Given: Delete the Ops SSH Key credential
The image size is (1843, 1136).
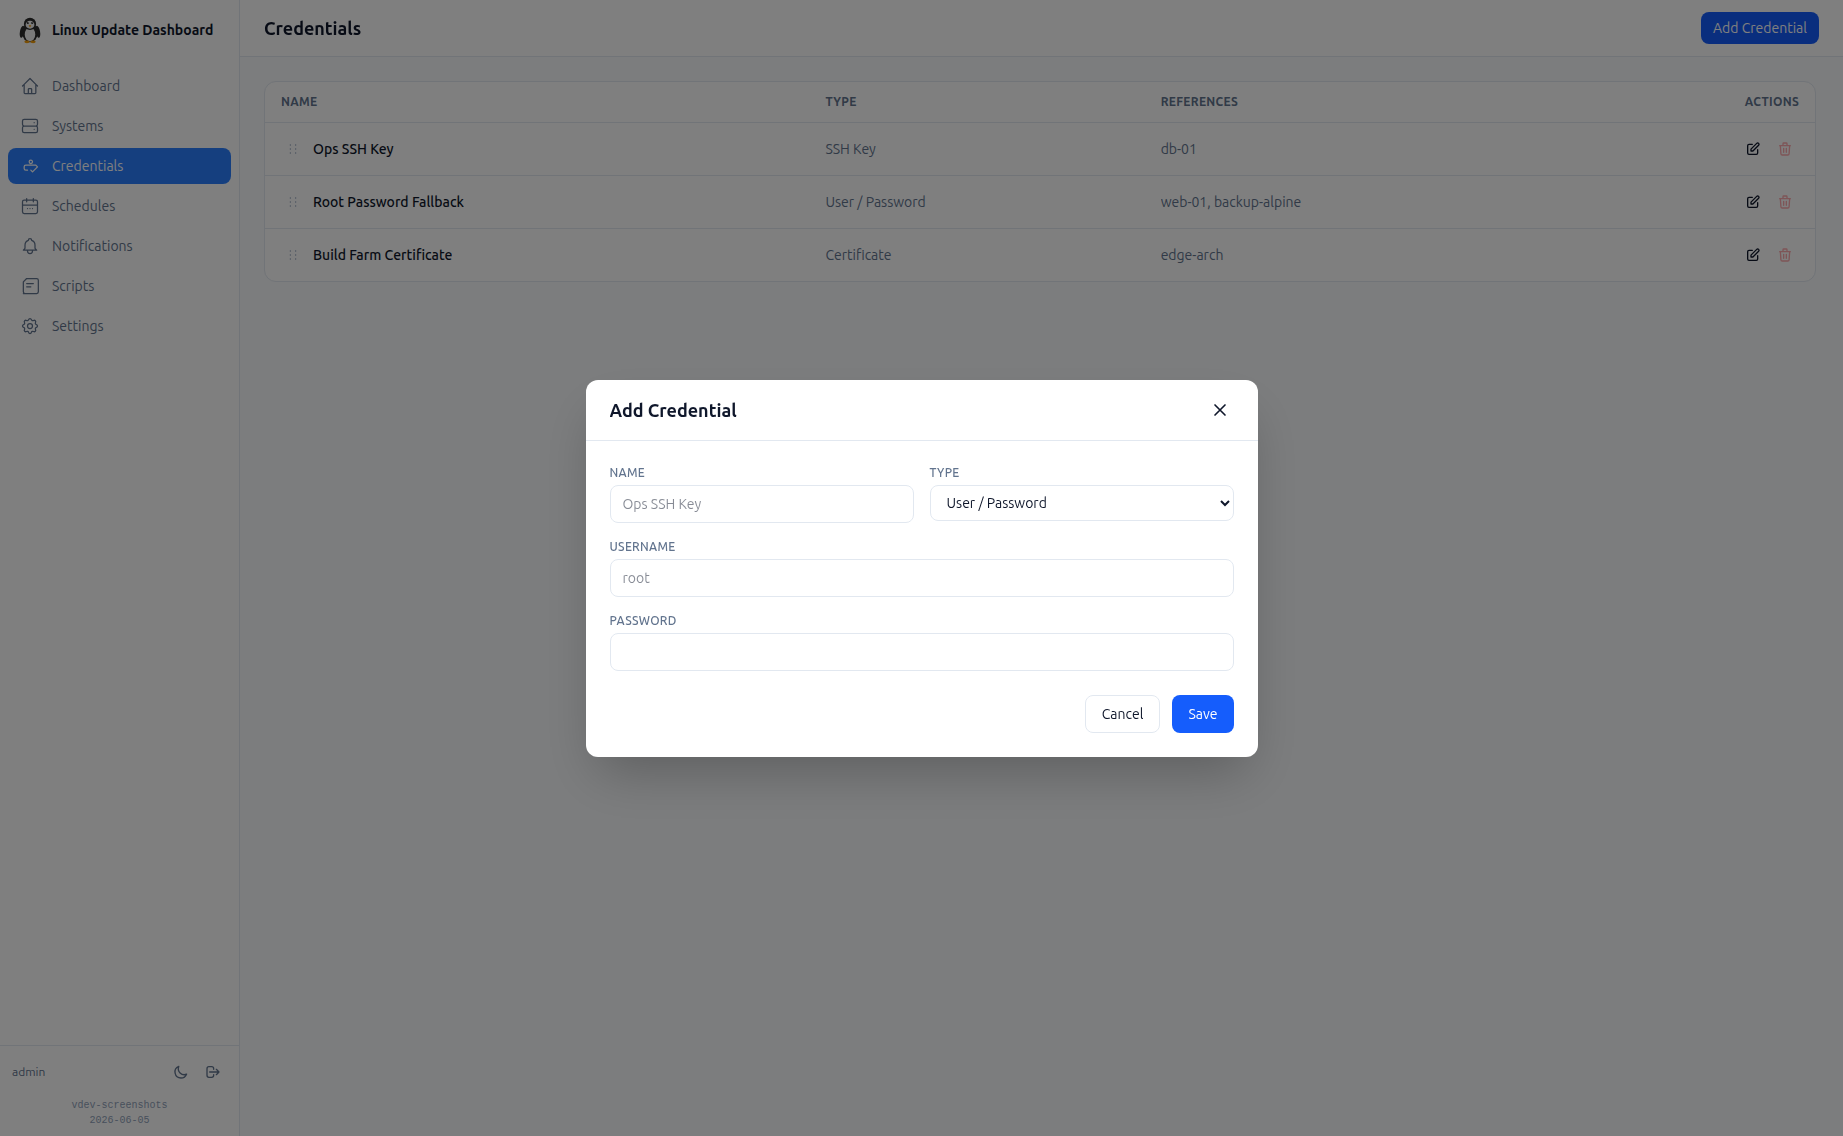Looking at the screenshot, I should pyautogui.click(x=1785, y=149).
